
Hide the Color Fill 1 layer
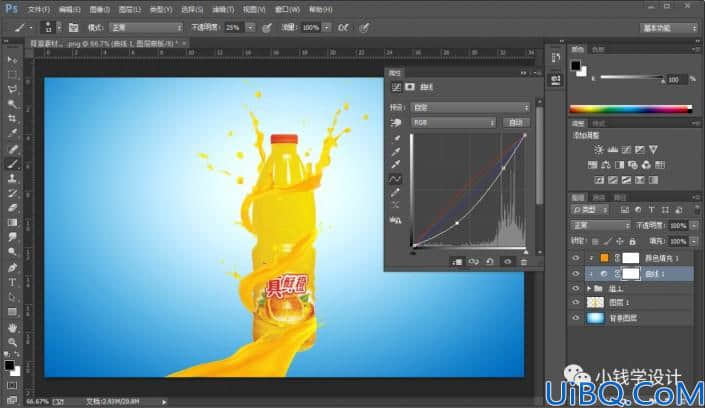(576, 258)
